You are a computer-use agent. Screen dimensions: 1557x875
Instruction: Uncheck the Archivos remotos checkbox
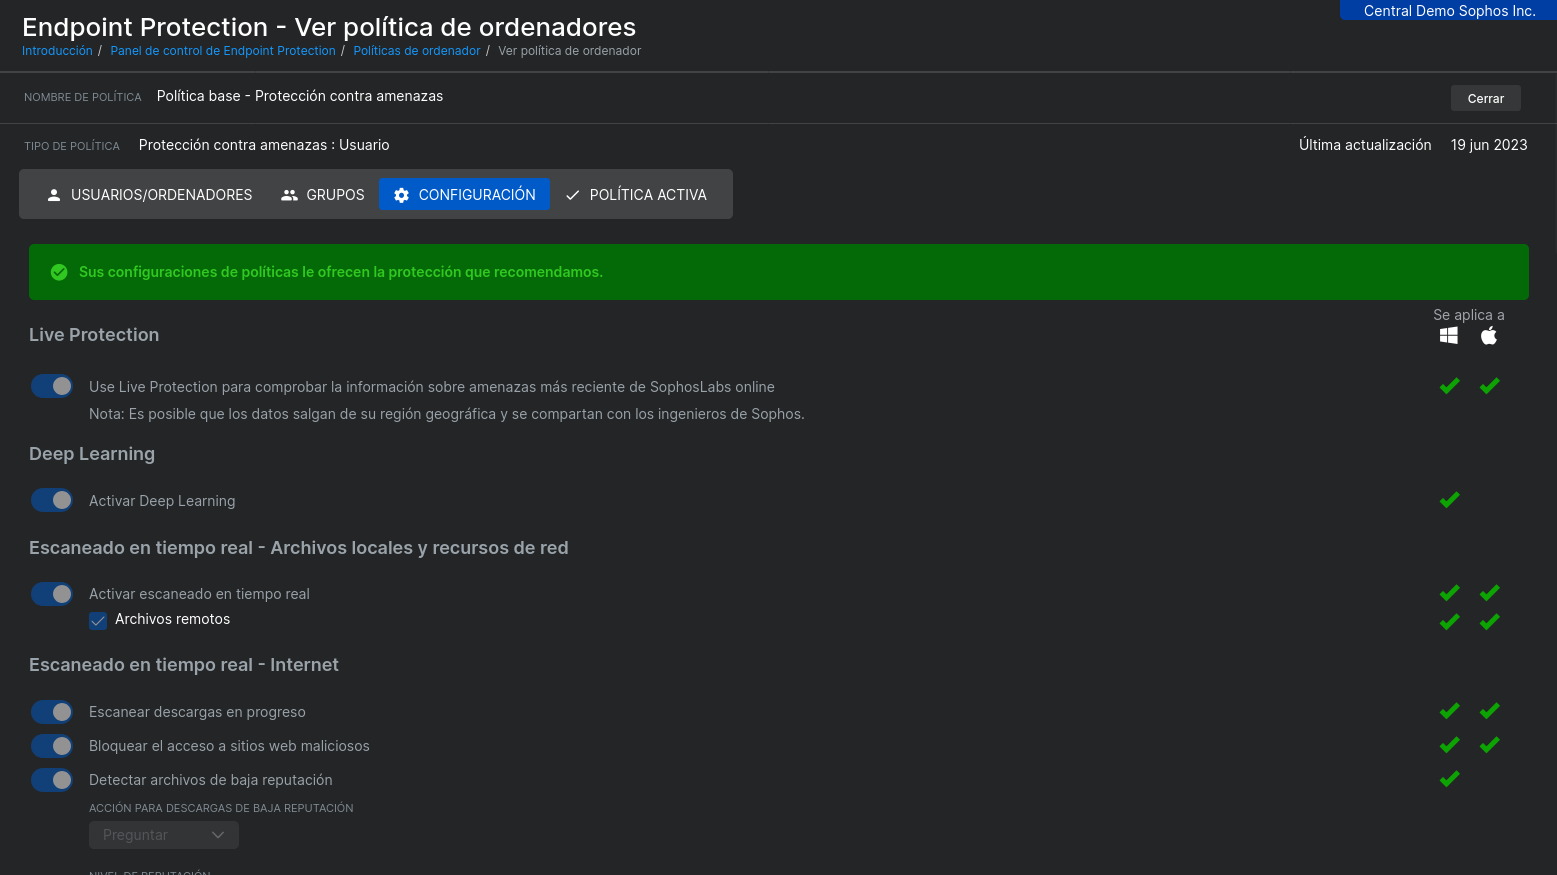point(98,620)
